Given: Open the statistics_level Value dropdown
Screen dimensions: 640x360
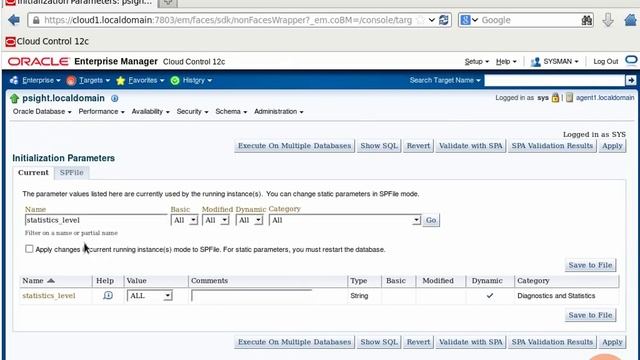Looking at the screenshot, I should [x=150, y=296].
